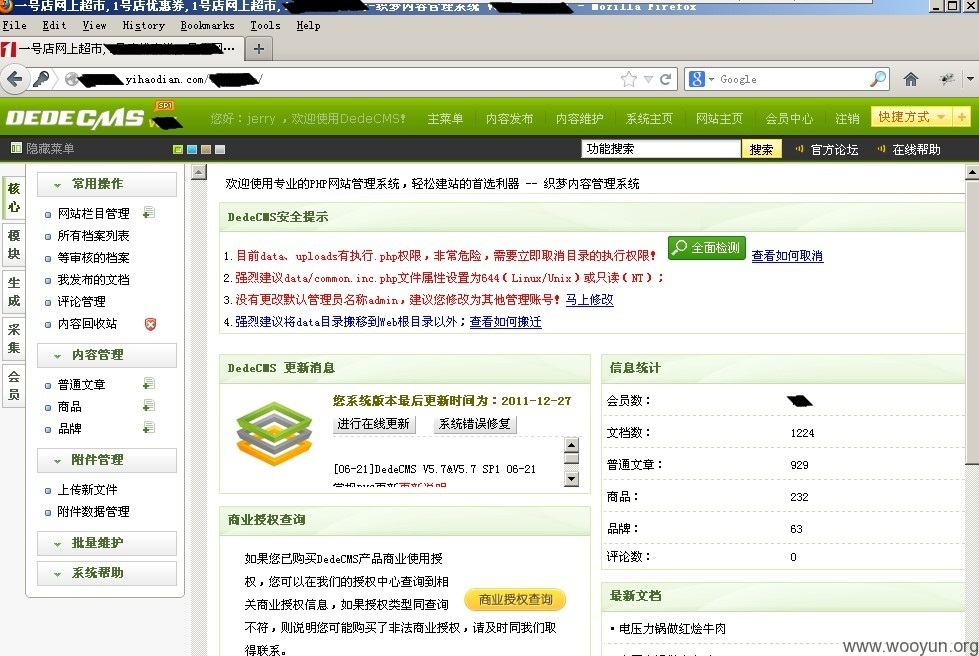Select the tan skin color swatch

coord(205,149)
